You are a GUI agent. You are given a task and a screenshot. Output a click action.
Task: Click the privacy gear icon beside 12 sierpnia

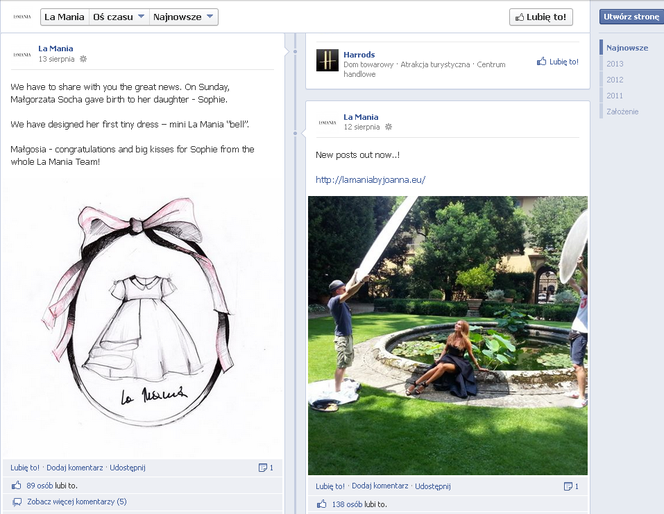click(x=388, y=127)
